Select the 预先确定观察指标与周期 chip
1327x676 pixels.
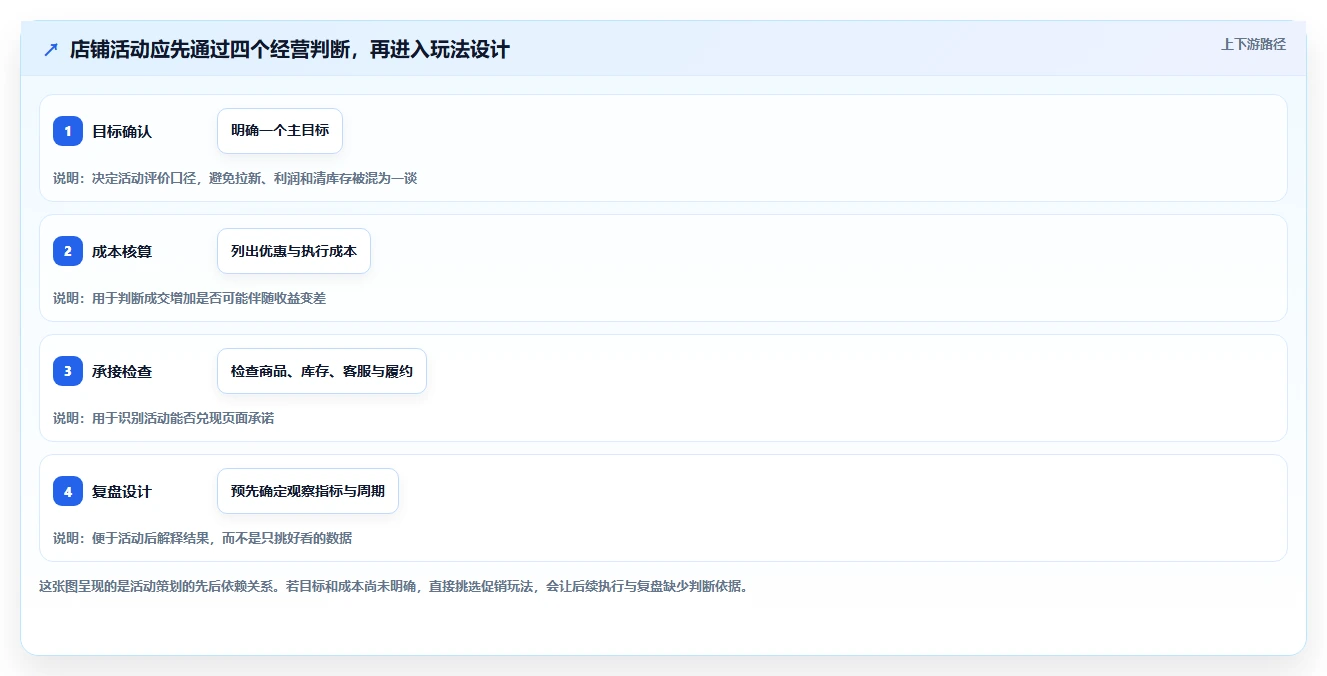[x=308, y=491]
